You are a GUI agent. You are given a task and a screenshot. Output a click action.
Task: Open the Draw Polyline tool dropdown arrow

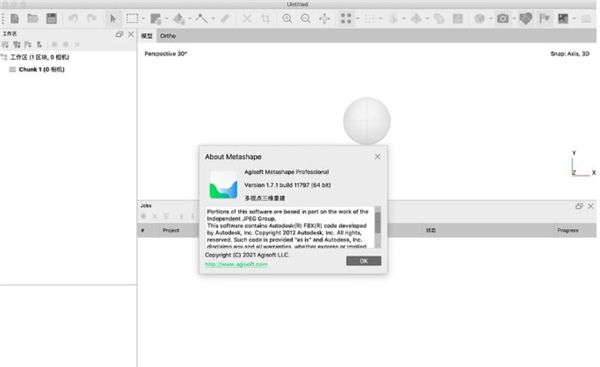213,19
